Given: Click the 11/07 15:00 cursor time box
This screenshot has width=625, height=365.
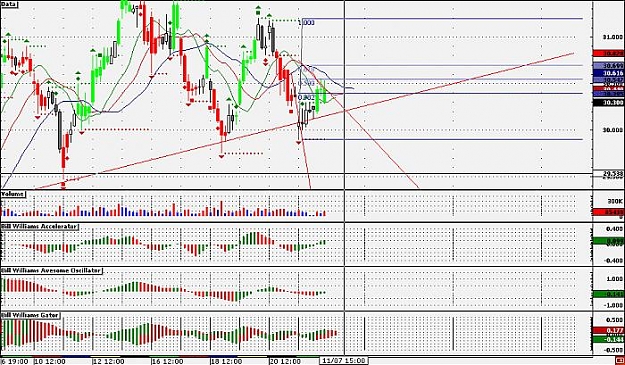Looking at the screenshot, I should [344, 361].
